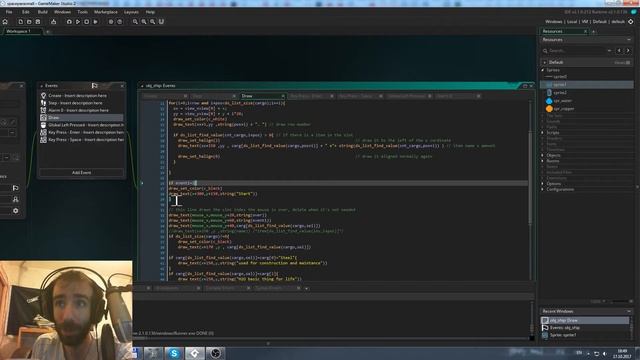Screen dimensions: 640x360
Task: Collapse the obj_ship Events code window
Action: coord(142,86)
